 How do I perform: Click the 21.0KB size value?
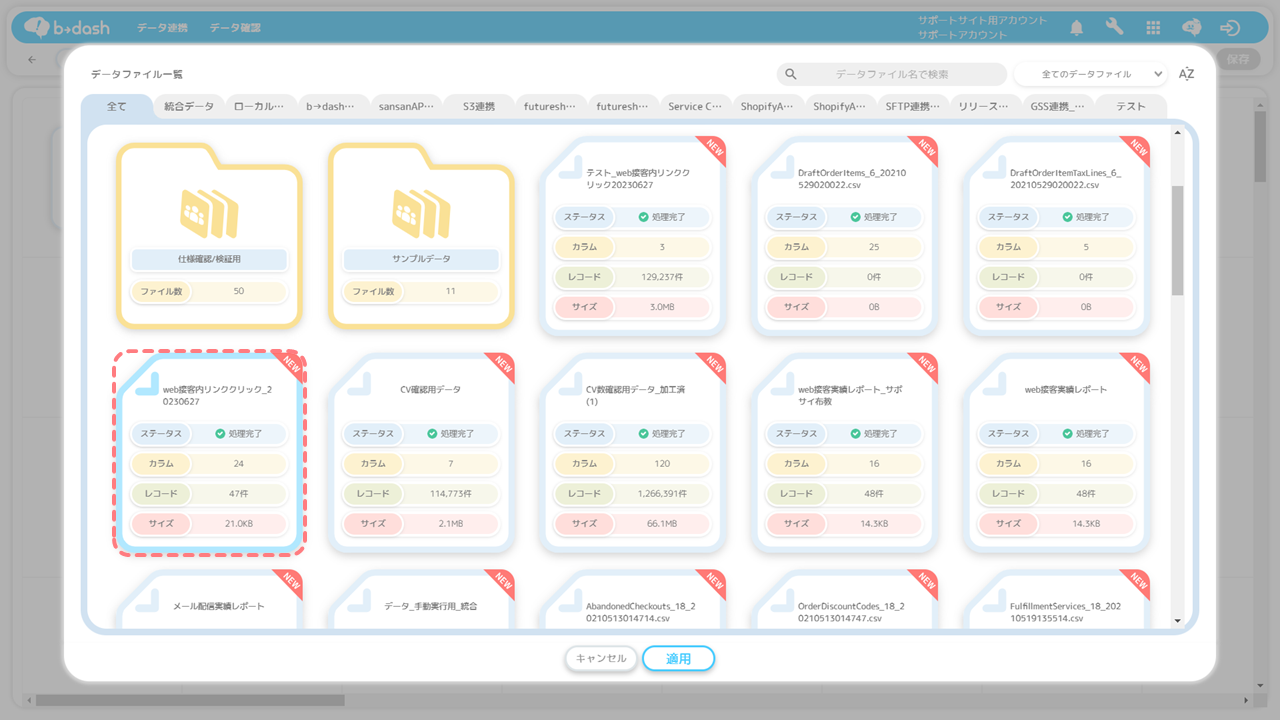point(238,524)
